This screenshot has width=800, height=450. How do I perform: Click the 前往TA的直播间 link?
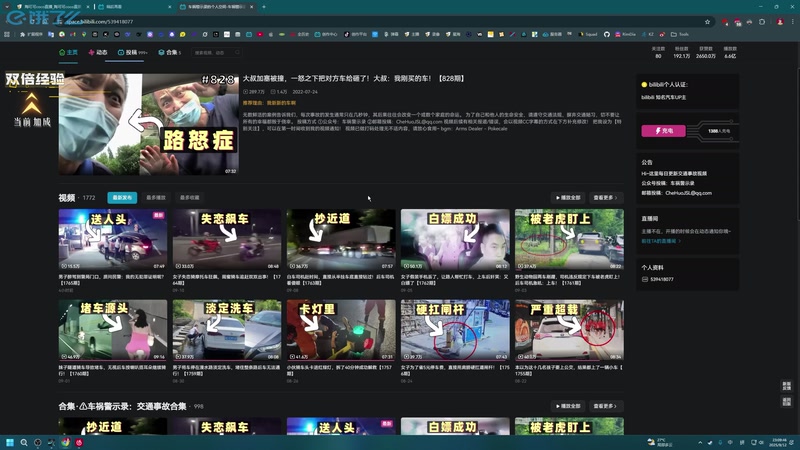[x=661, y=241]
